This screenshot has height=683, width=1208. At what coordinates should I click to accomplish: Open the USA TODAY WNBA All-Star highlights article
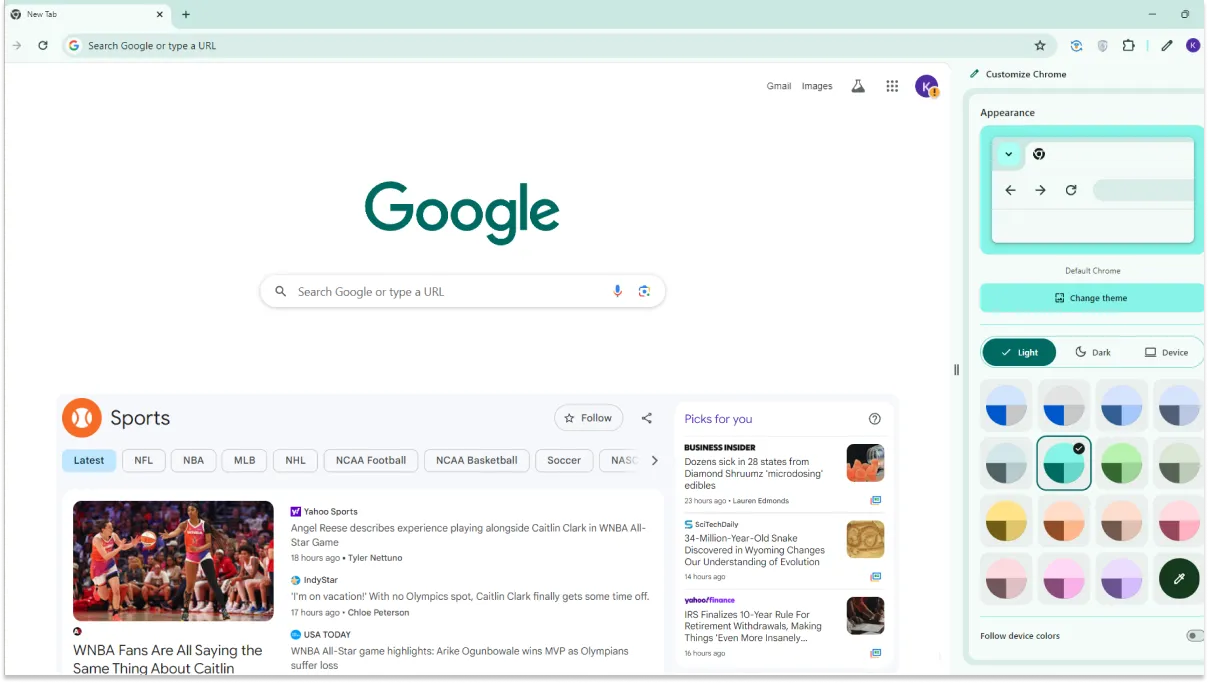pyautogui.click(x=460, y=657)
